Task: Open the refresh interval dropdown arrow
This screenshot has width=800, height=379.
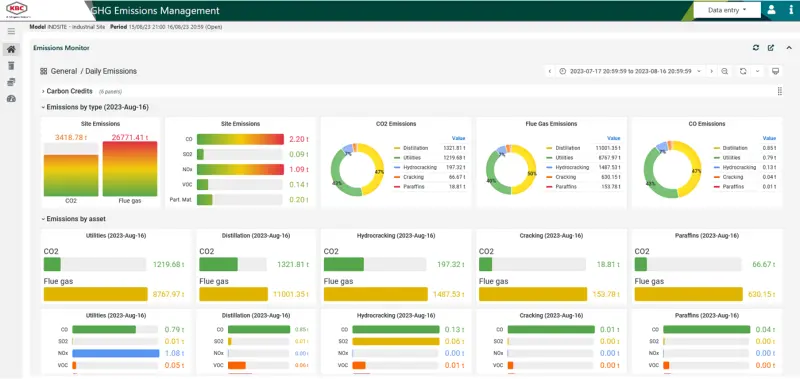Action: coord(758,71)
